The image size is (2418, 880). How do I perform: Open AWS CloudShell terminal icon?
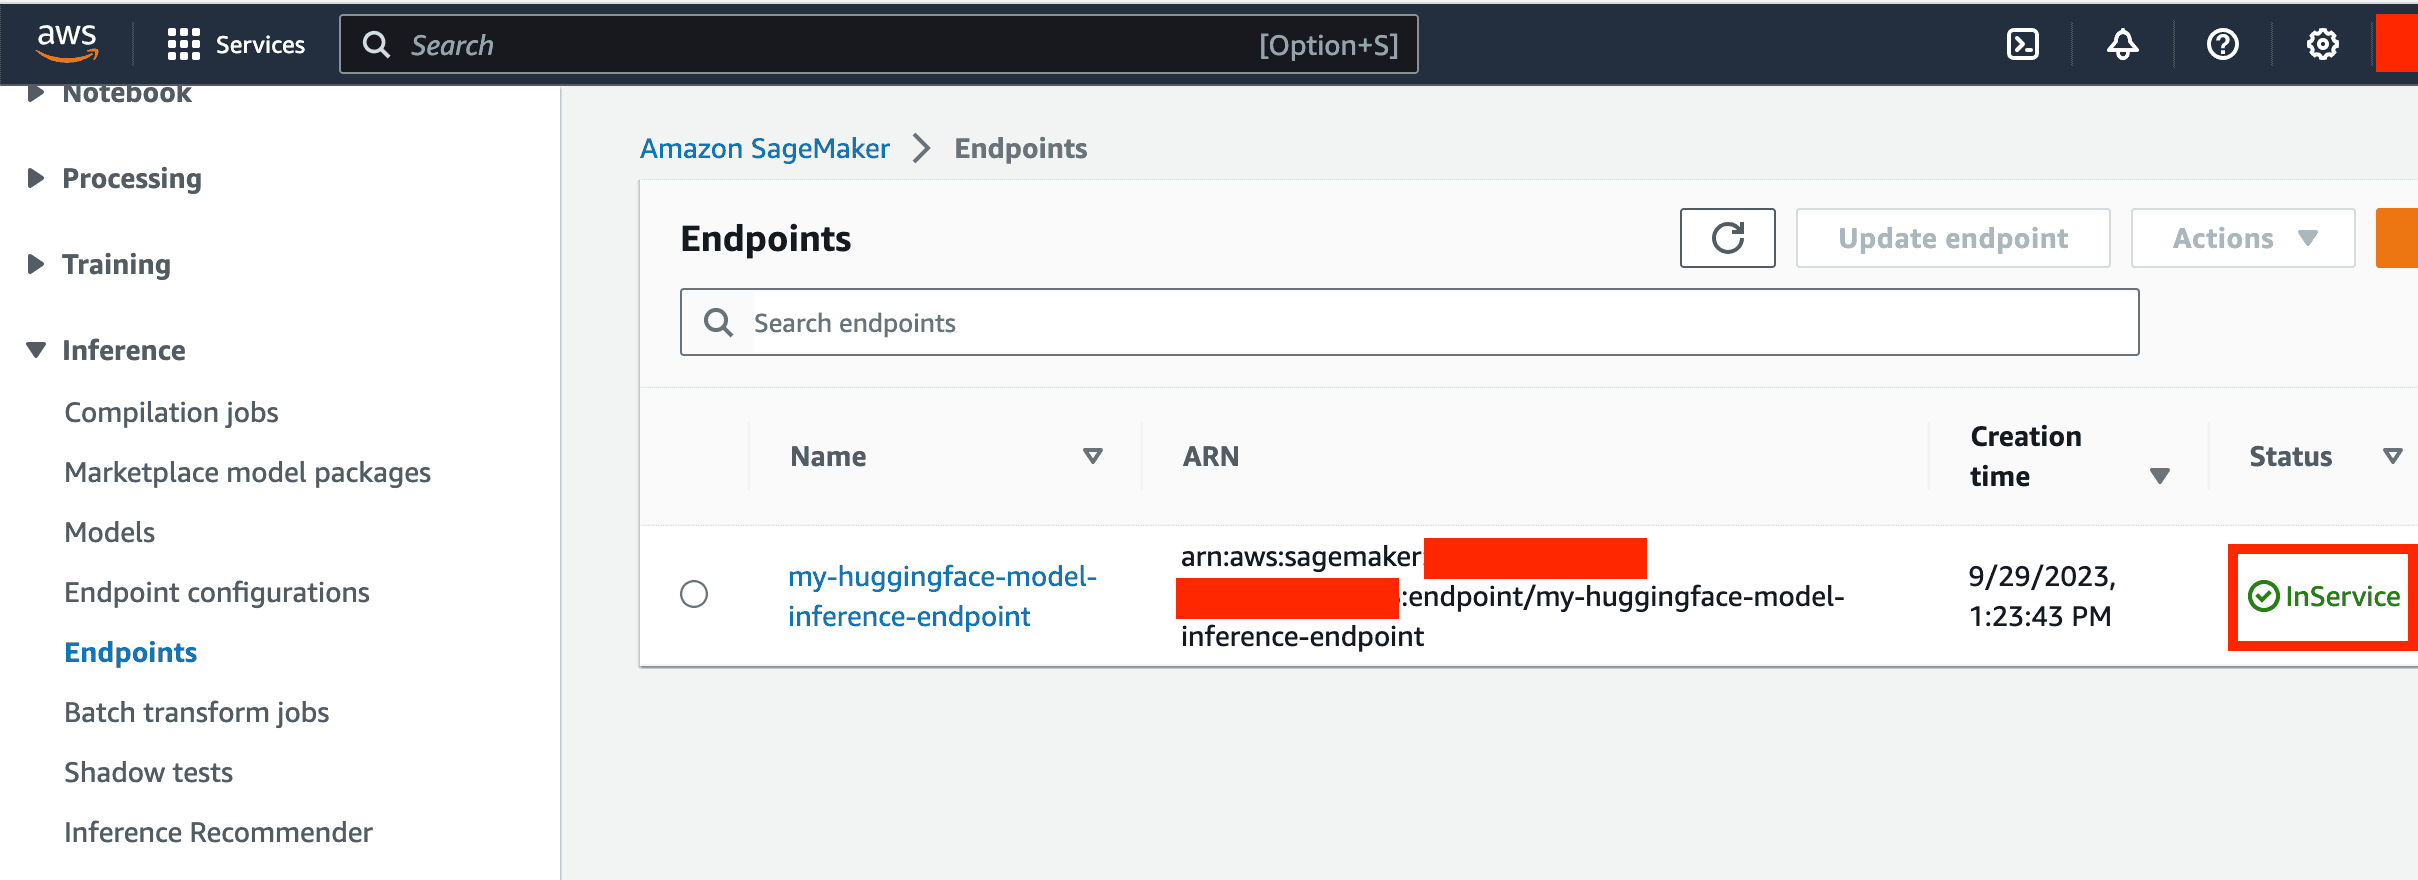click(x=2023, y=44)
